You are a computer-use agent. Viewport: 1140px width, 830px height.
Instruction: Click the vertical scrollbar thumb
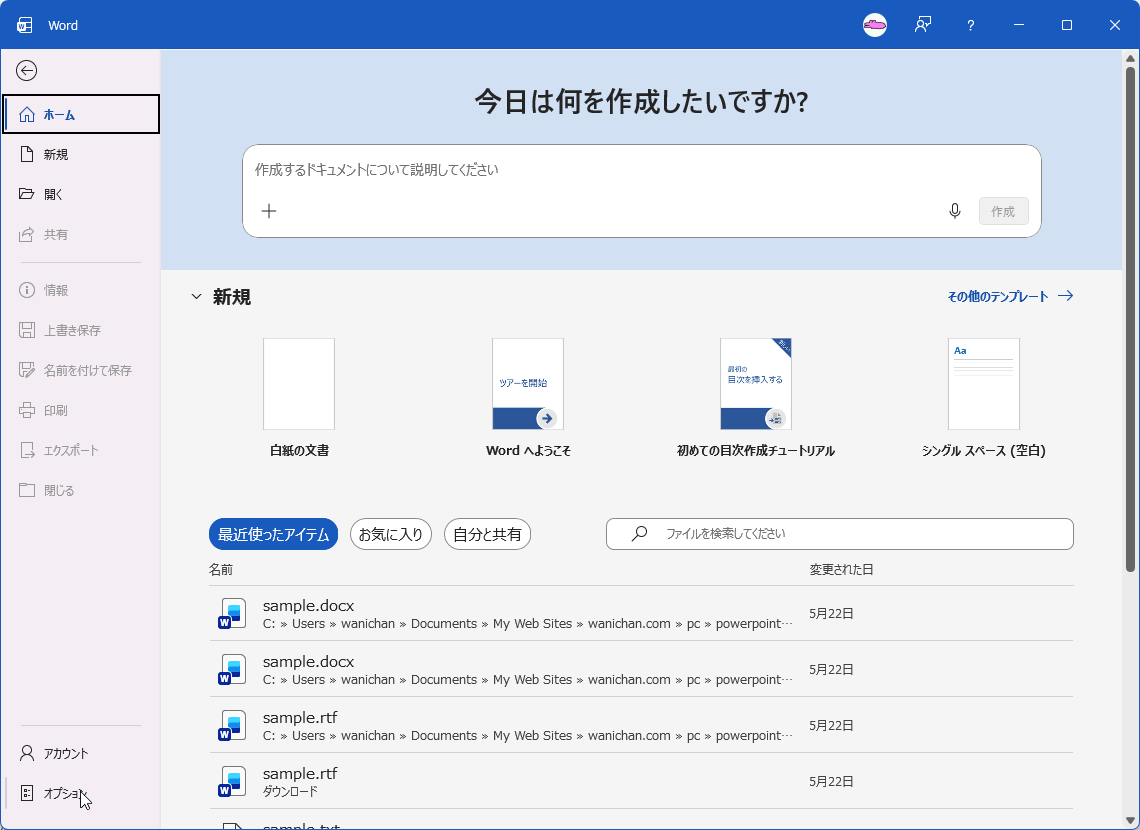pos(1131,318)
